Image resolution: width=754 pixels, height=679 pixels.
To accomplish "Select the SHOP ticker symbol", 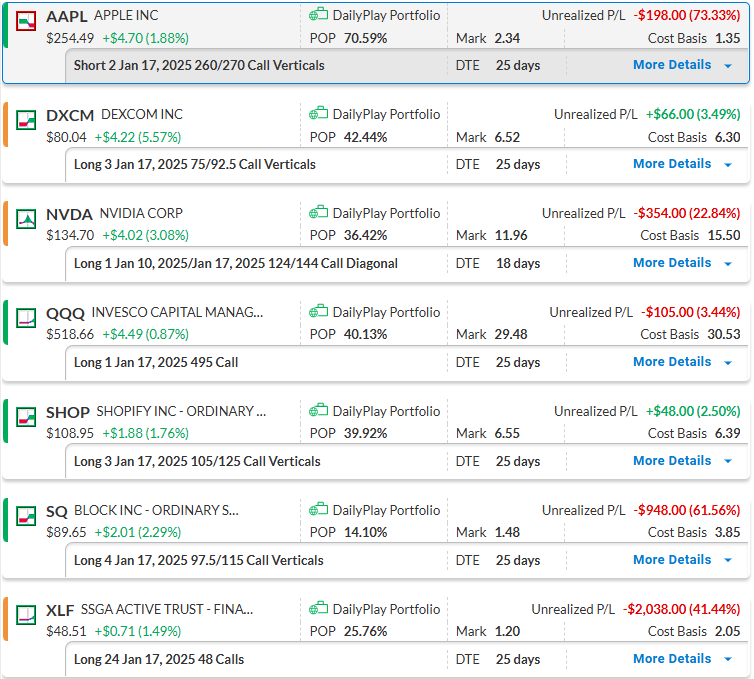I will coord(68,413).
